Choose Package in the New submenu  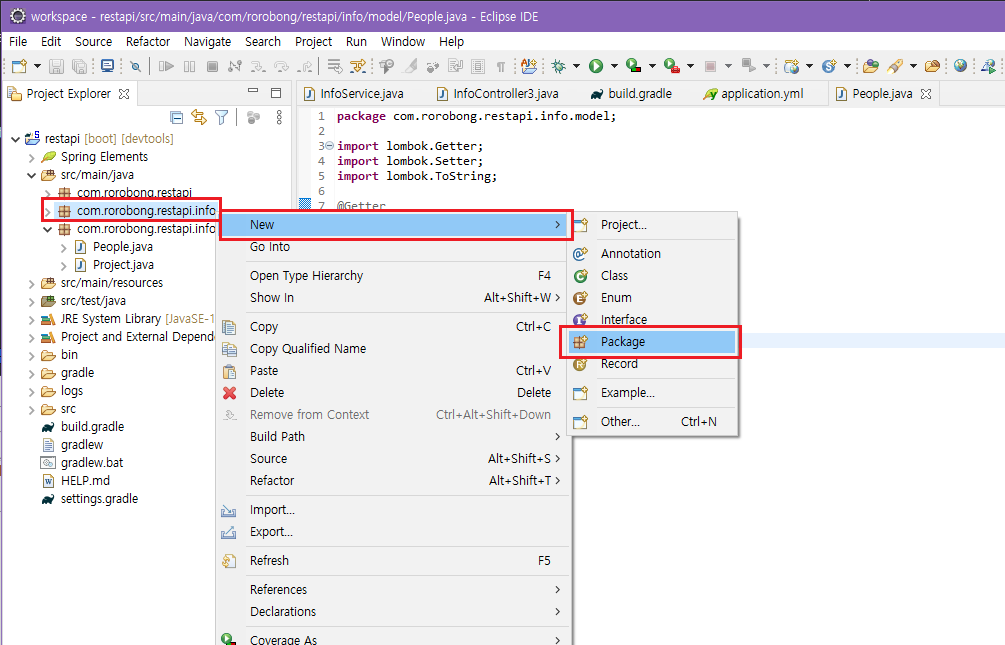point(653,342)
